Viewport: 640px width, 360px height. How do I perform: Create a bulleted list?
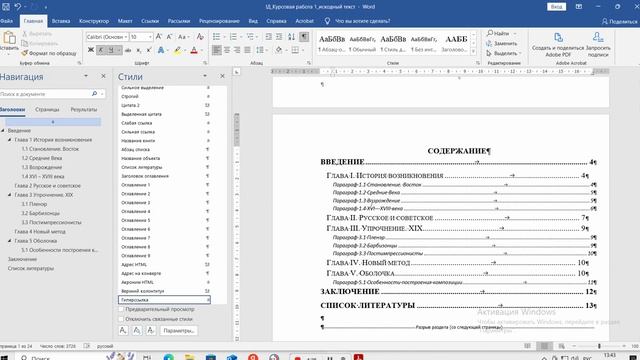pyautogui.click(x=216, y=37)
